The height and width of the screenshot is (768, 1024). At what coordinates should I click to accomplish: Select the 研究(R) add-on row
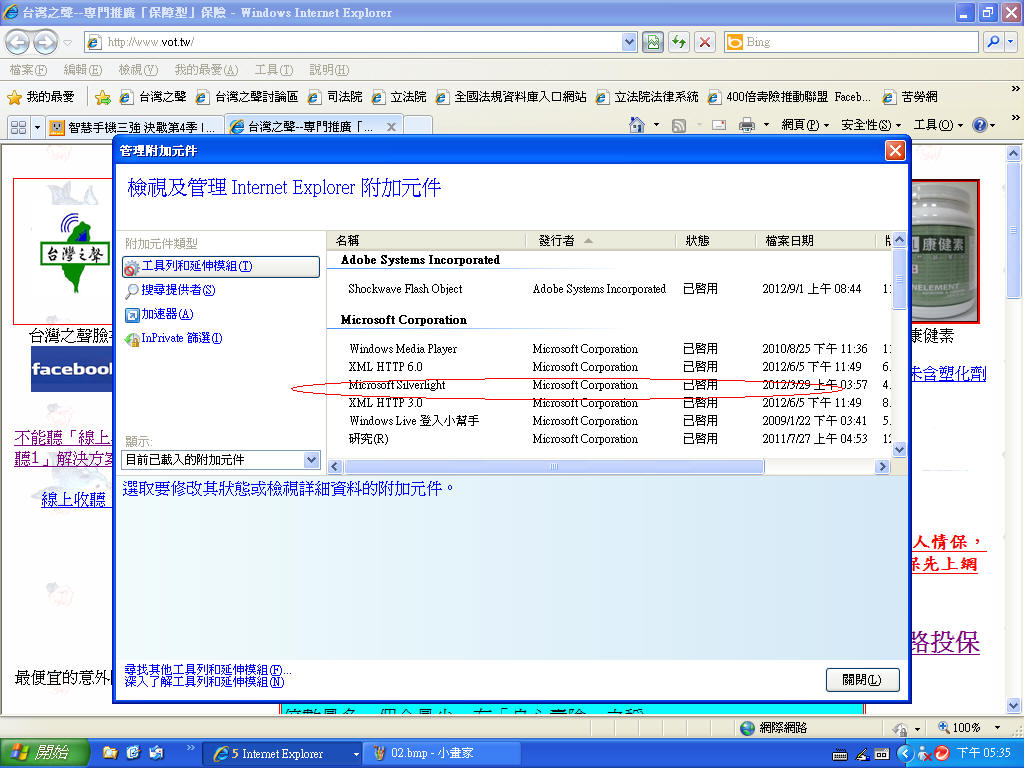(x=609, y=439)
